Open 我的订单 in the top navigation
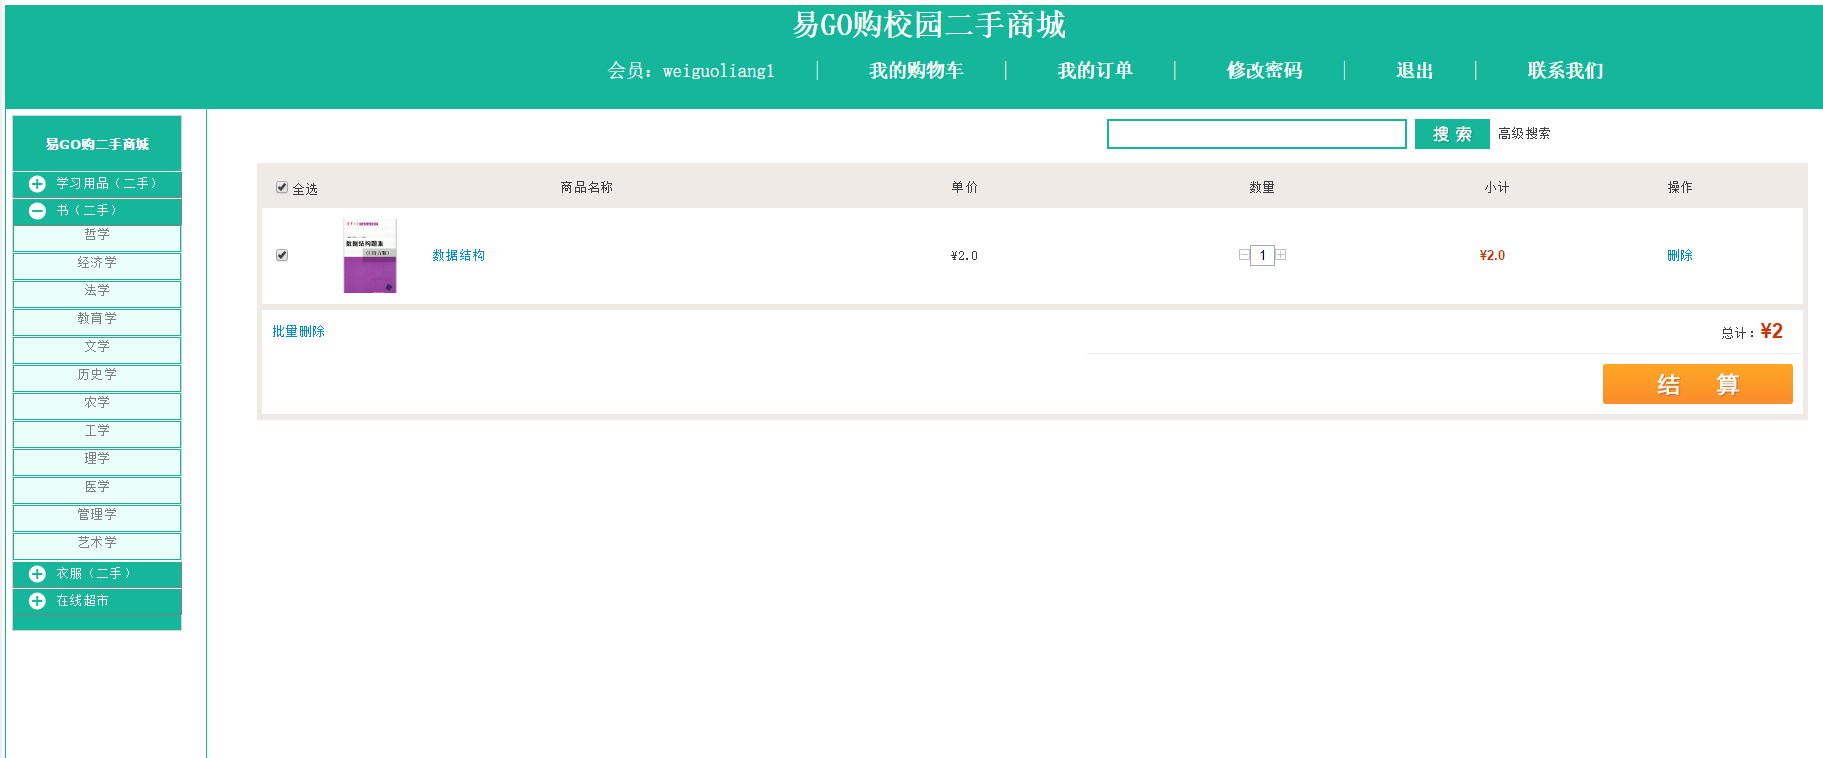Screen dimensions: 1823x758 1095,71
